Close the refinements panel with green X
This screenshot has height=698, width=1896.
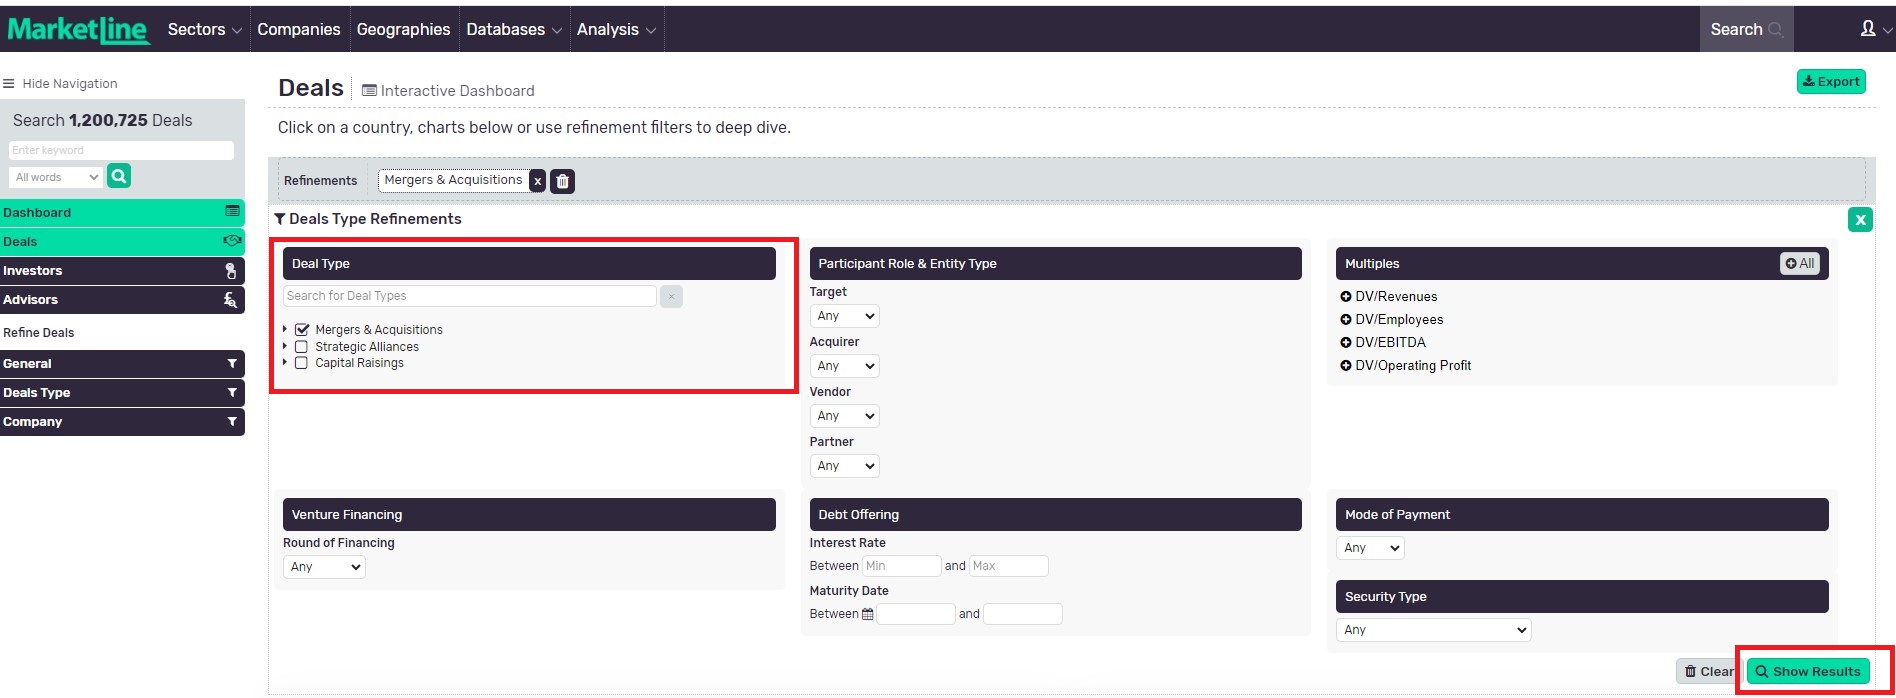(1860, 220)
